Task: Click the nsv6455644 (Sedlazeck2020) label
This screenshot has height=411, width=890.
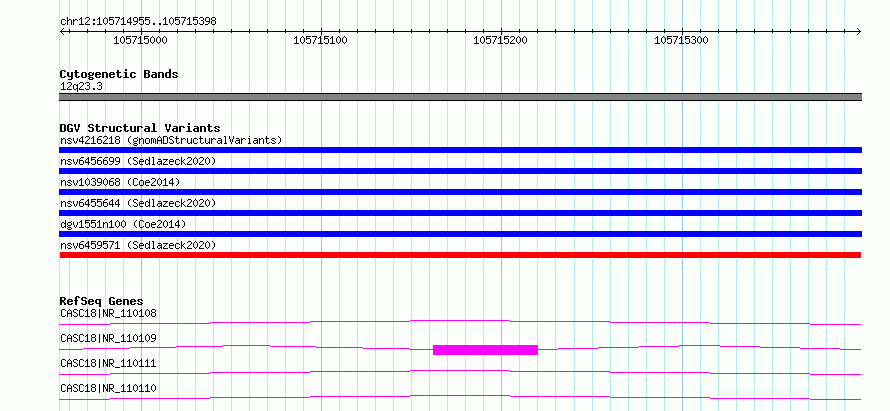Action: point(138,203)
